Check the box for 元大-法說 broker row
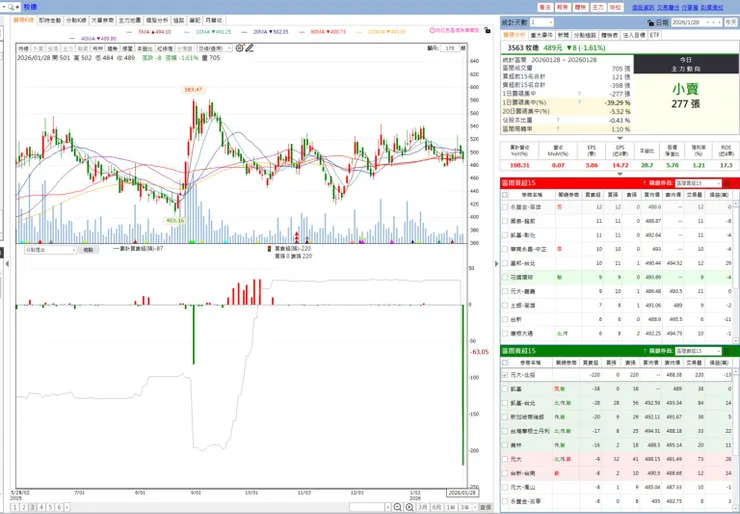 [x=505, y=375]
